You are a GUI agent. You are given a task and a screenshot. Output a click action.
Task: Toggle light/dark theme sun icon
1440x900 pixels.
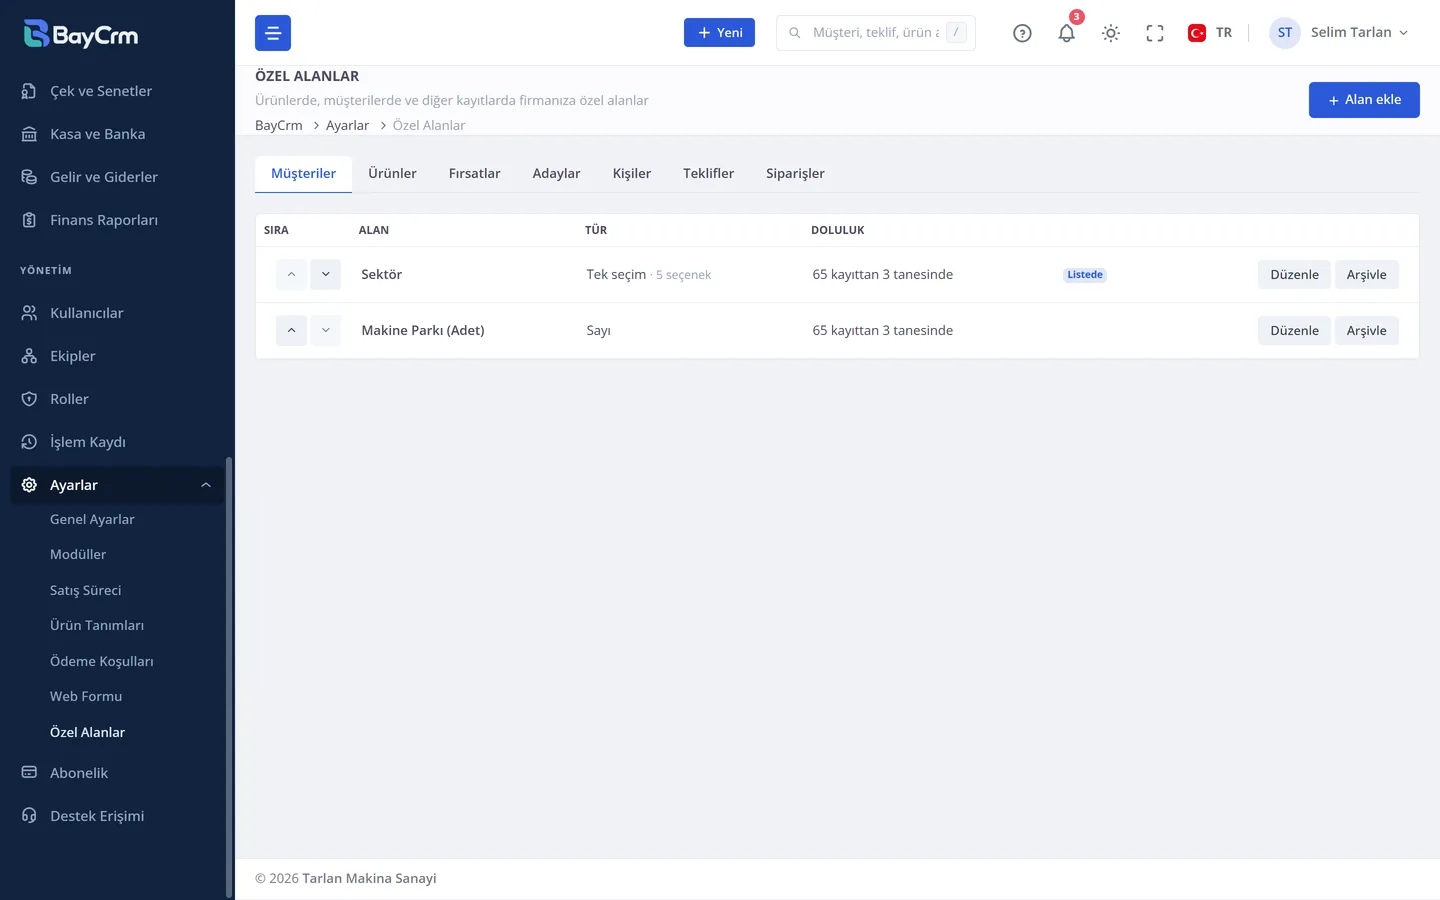(x=1111, y=33)
